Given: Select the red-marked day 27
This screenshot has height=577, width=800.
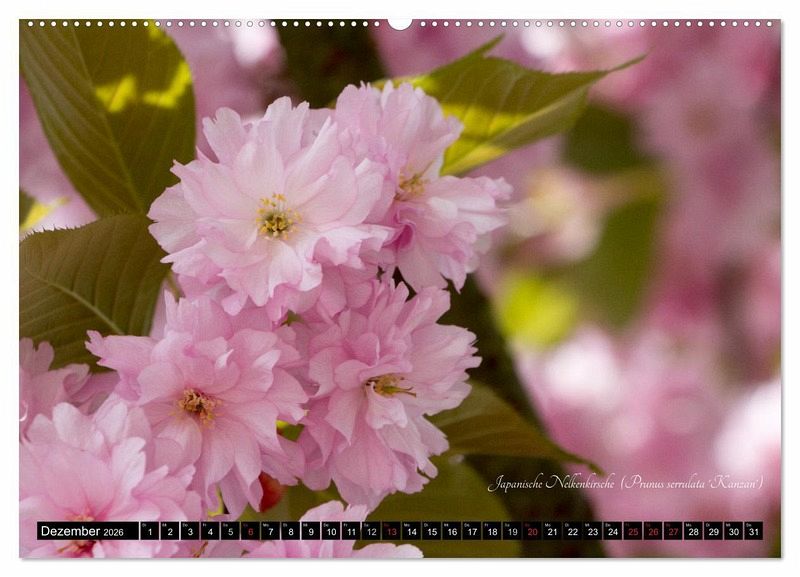Looking at the screenshot, I should 673,531.
